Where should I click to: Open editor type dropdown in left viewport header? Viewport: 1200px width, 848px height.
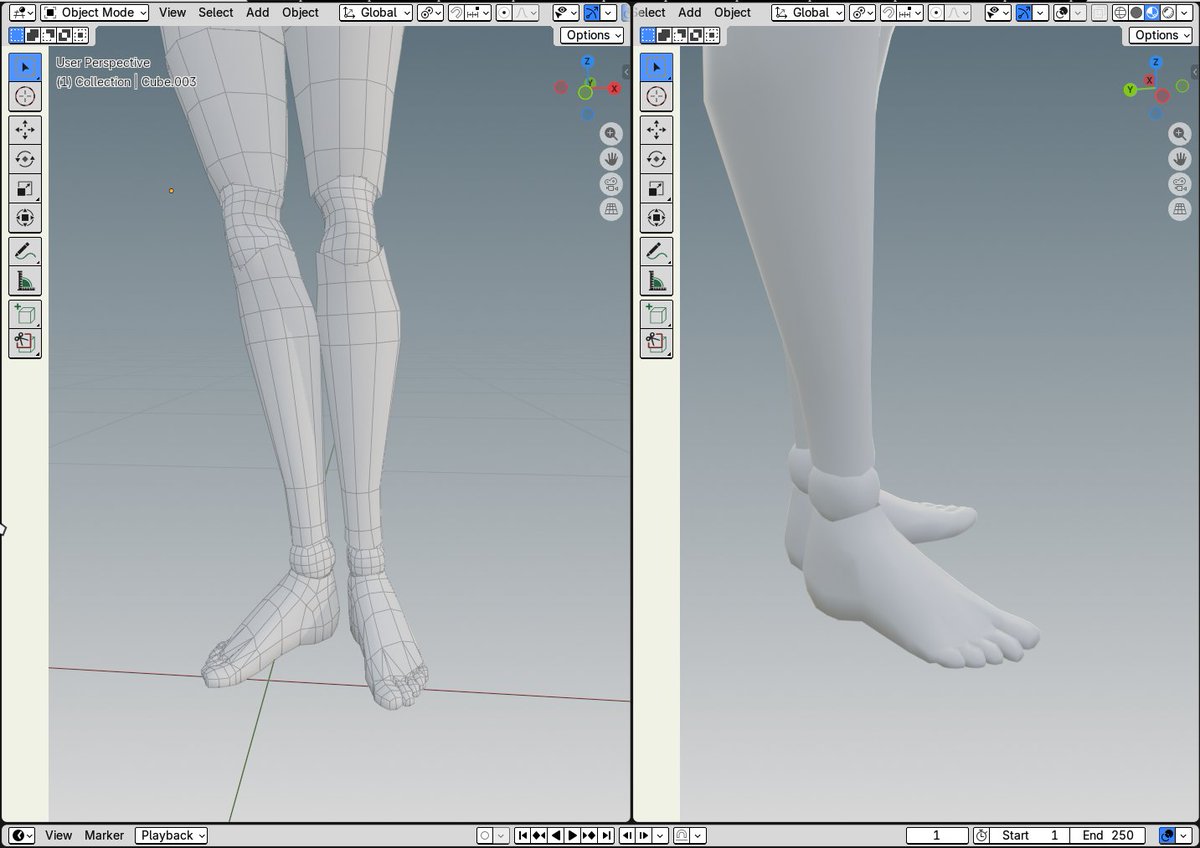click(21, 13)
